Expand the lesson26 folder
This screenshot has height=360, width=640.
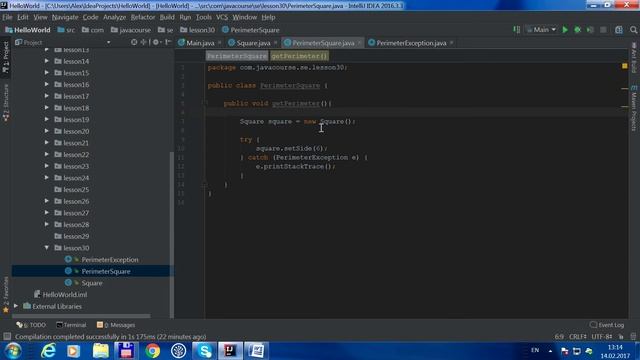47,201
